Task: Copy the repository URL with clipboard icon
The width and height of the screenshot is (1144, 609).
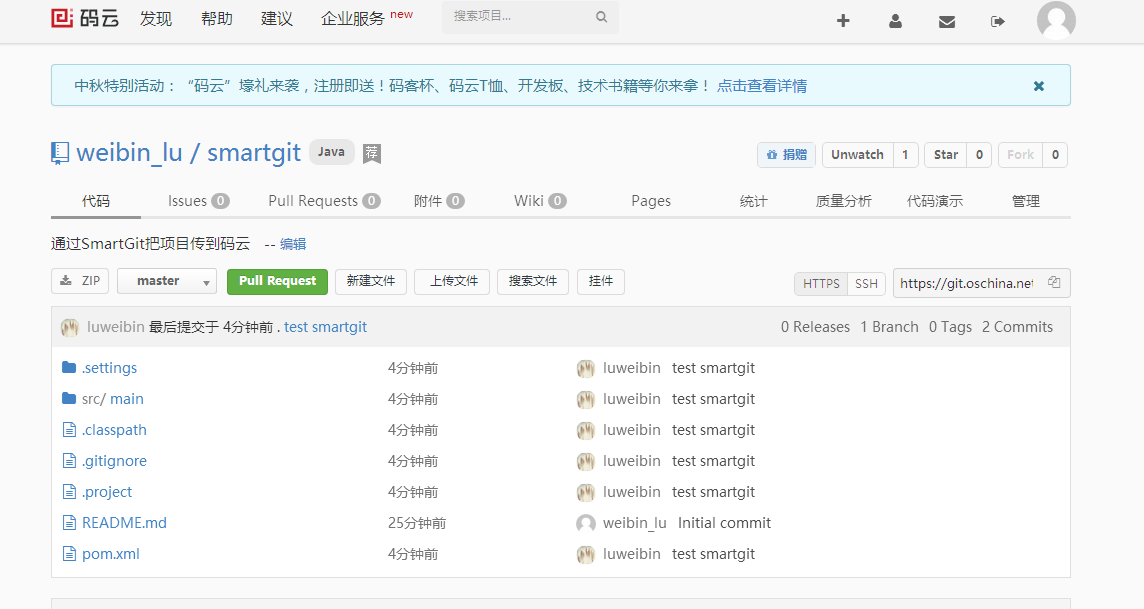Action: [x=1054, y=282]
